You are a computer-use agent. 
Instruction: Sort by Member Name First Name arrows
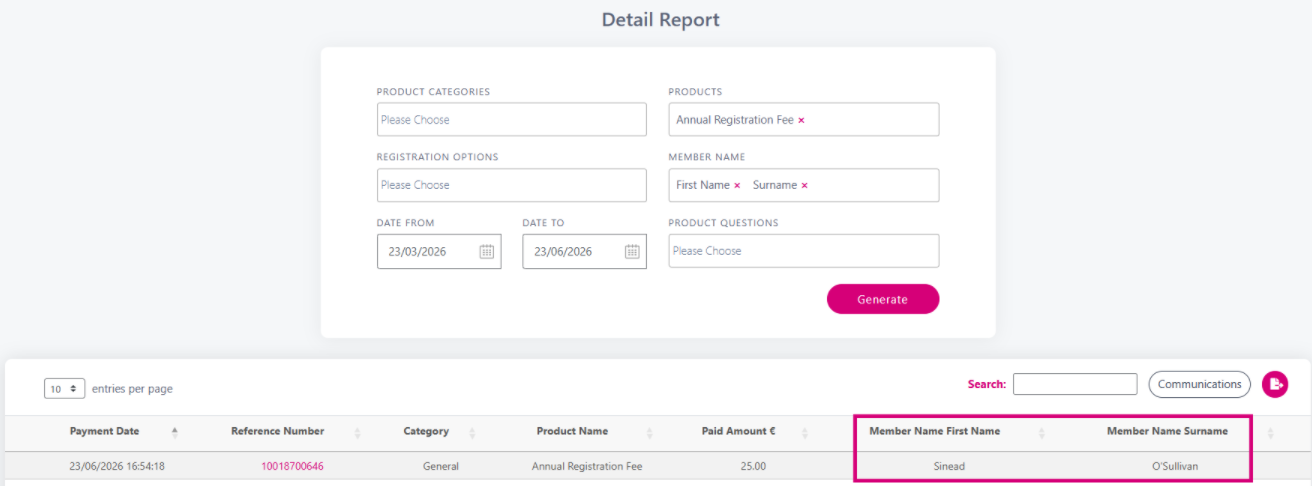point(1042,432)
